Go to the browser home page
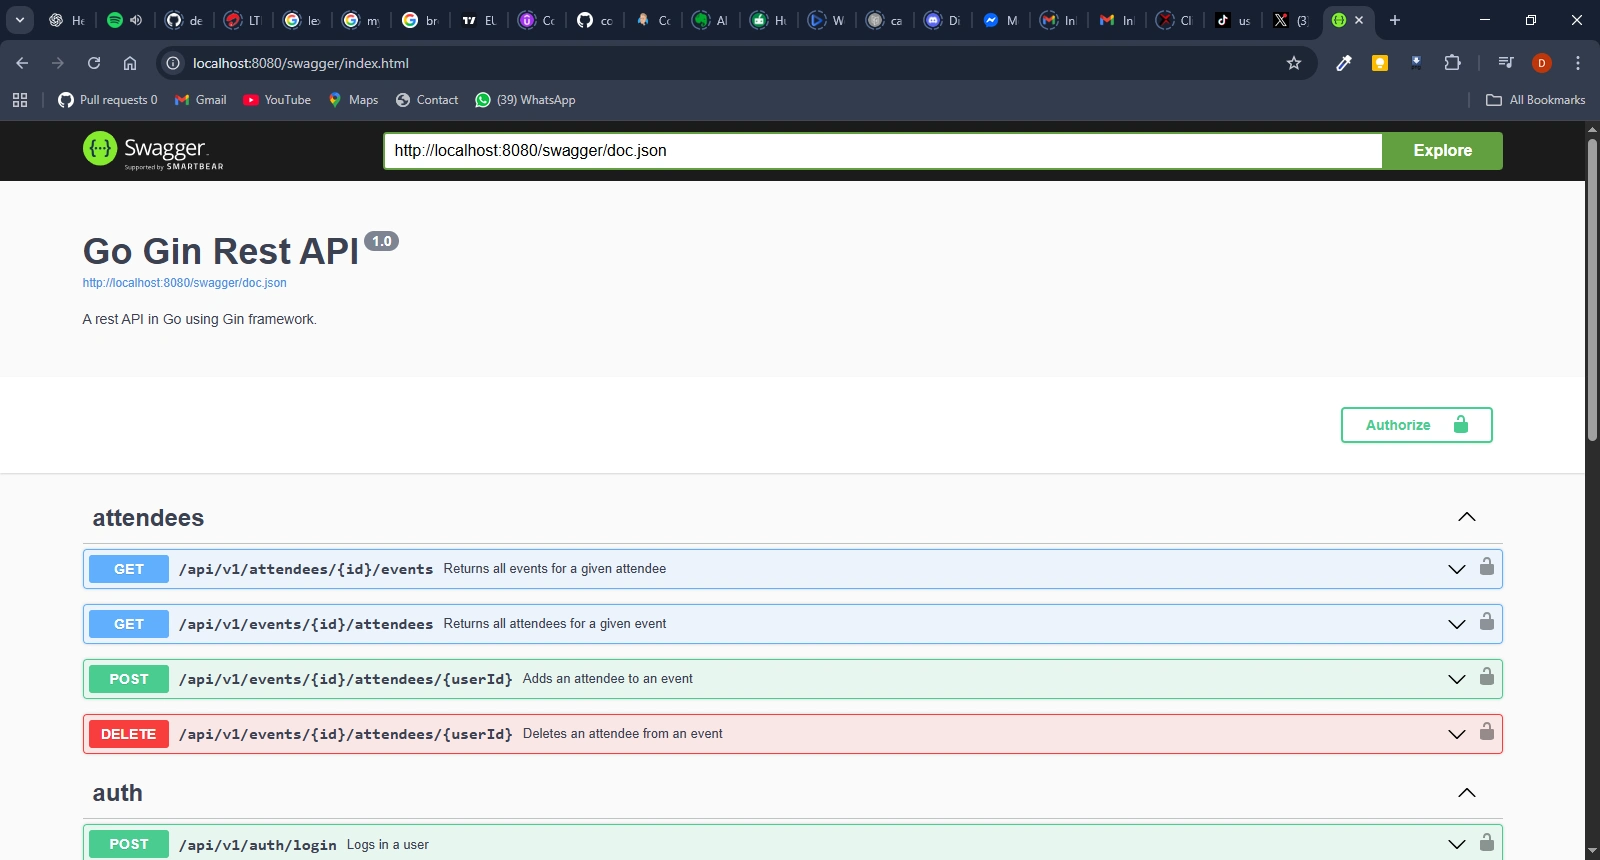 [x=130, y=63]
